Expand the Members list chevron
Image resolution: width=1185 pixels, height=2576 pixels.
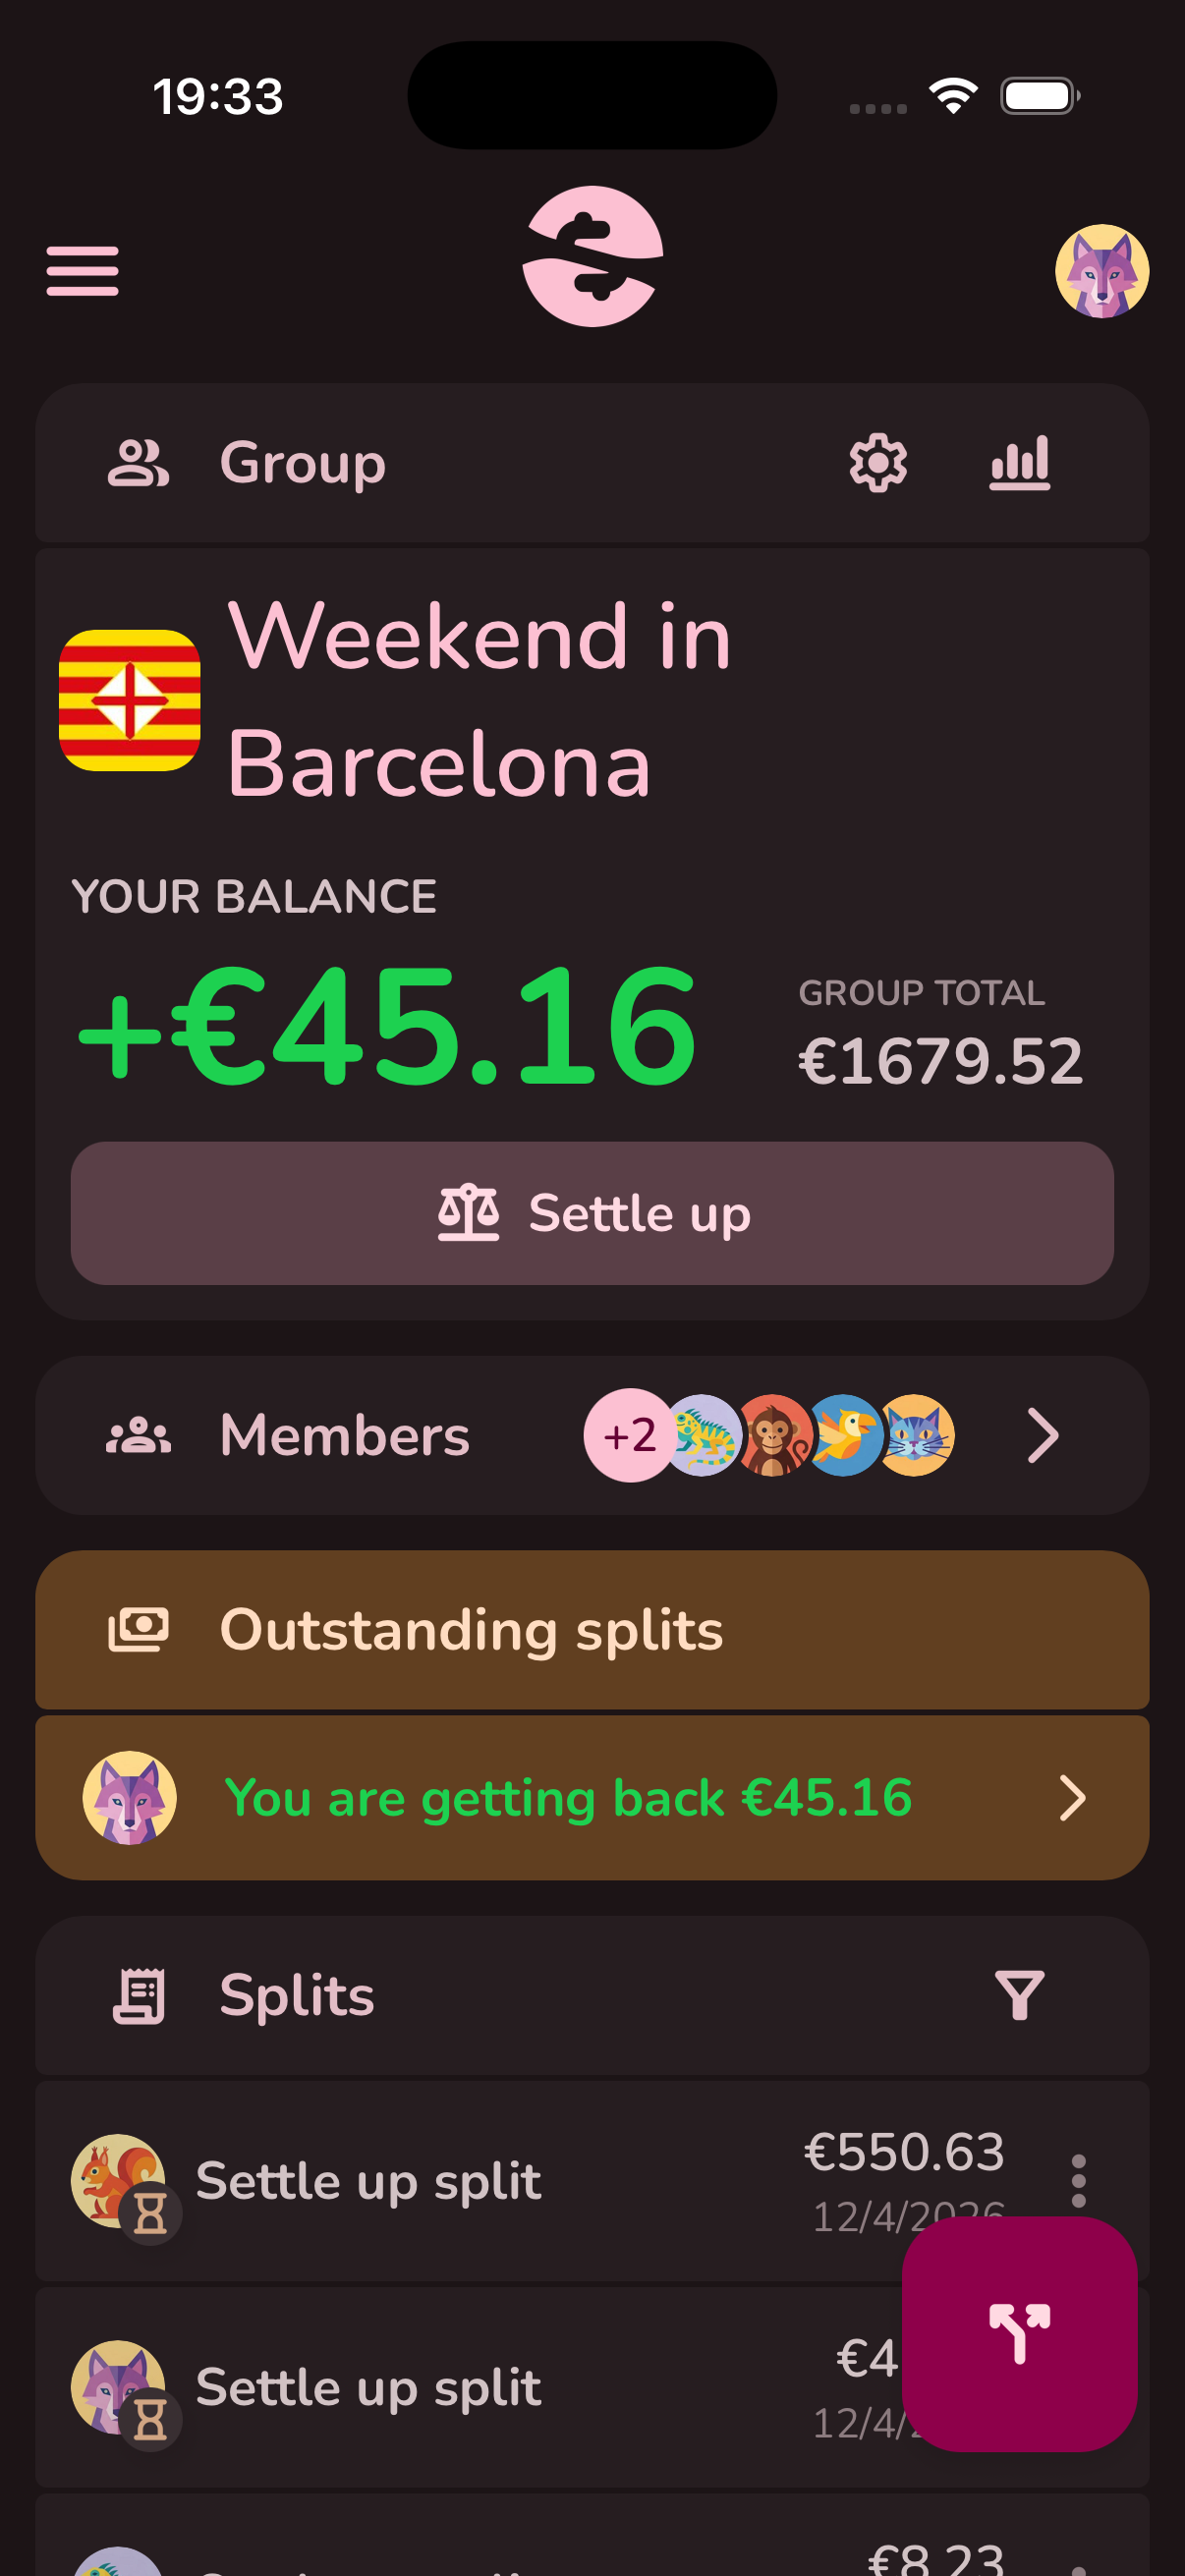[1042, 1436]
